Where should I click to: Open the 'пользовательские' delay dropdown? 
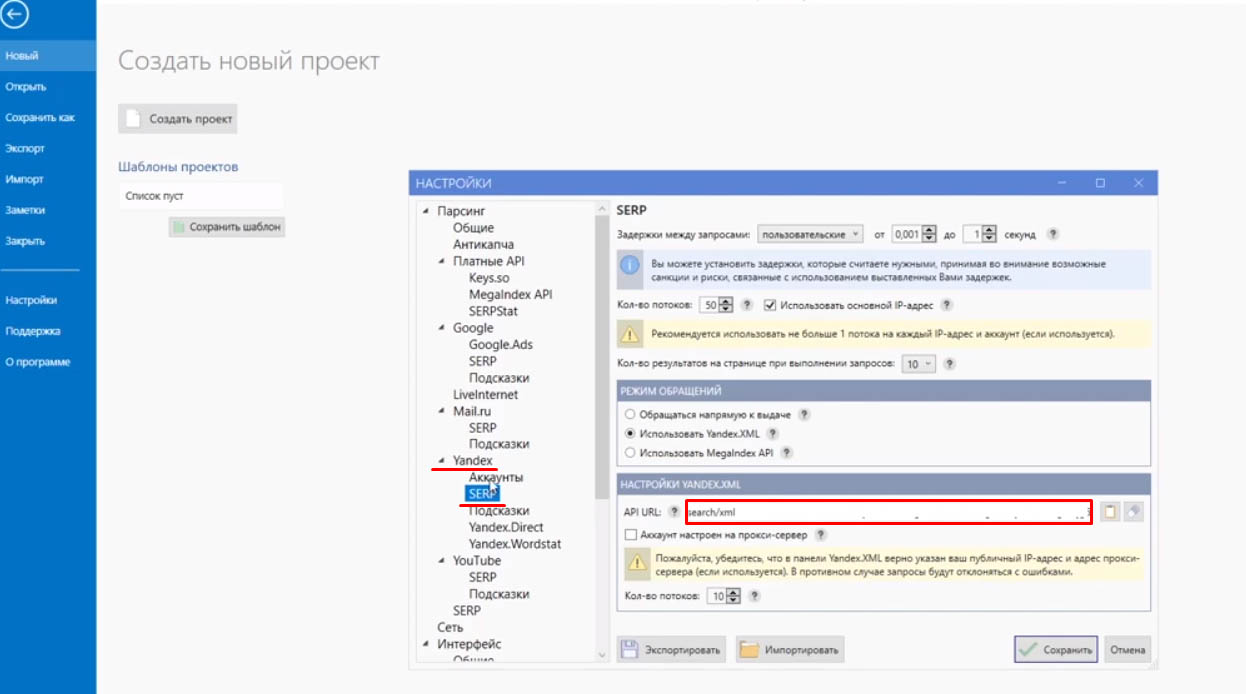pos(810,234)
